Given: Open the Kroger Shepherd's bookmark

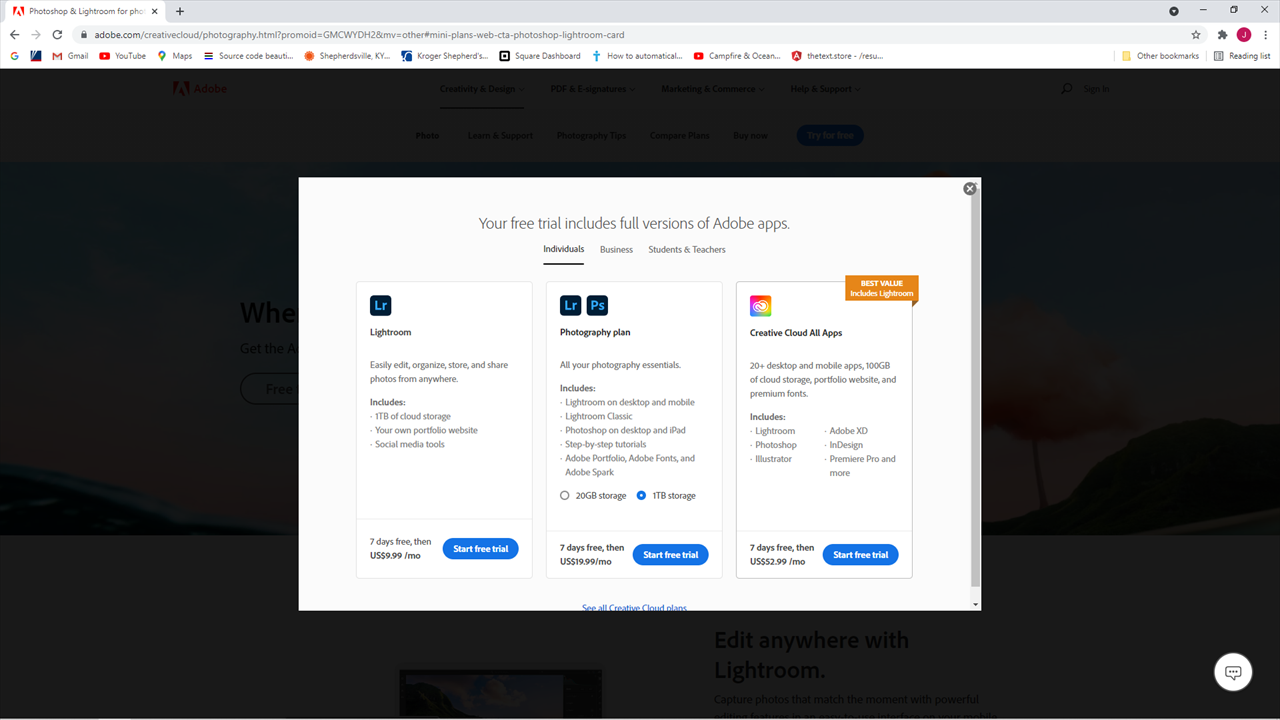Looking at the screenshot, I should tap(445, 56).
